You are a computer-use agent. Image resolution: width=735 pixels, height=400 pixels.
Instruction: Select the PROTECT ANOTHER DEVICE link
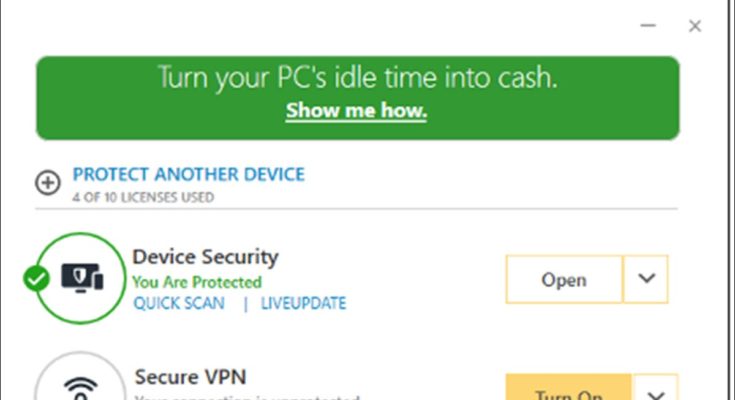[189, 175]
